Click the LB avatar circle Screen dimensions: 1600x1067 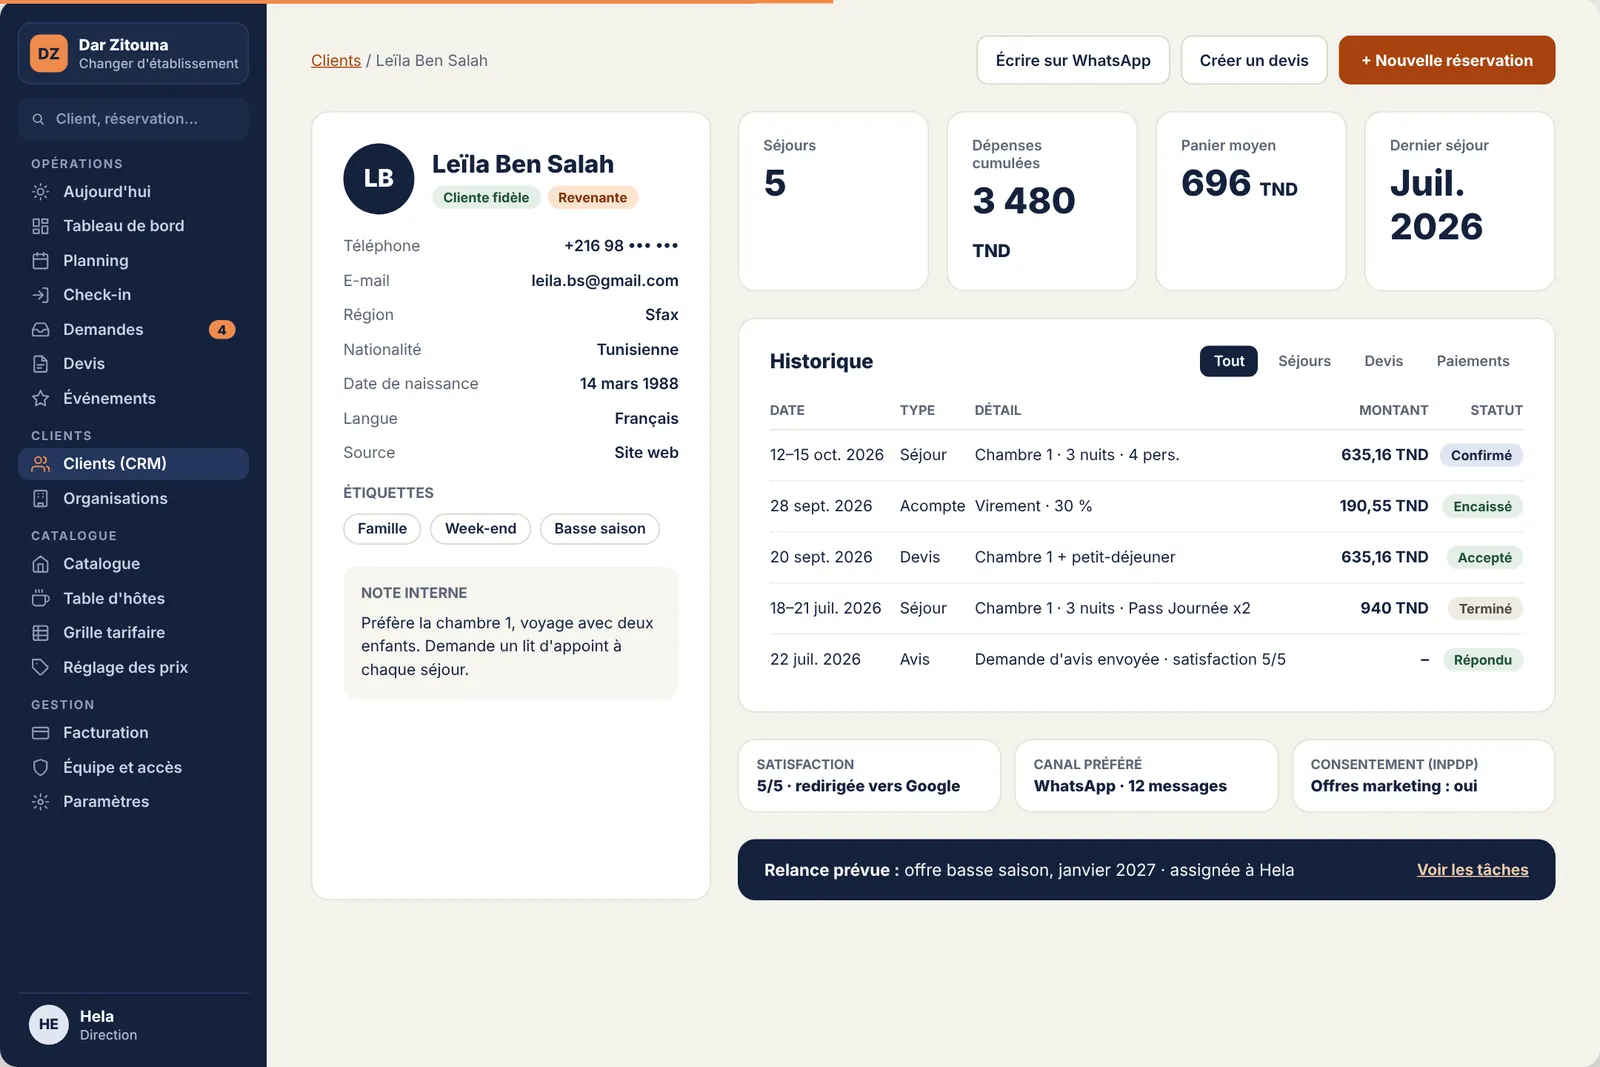379,179
